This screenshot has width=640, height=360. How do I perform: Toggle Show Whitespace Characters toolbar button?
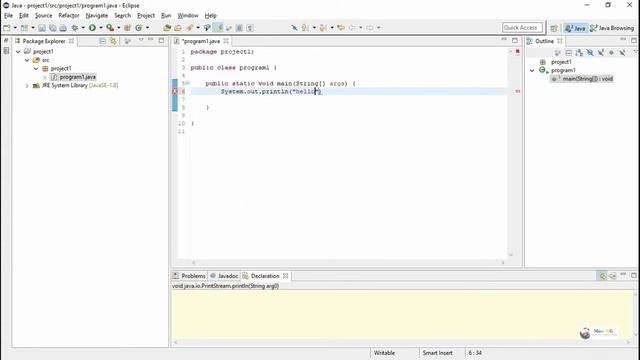[250, 28]
